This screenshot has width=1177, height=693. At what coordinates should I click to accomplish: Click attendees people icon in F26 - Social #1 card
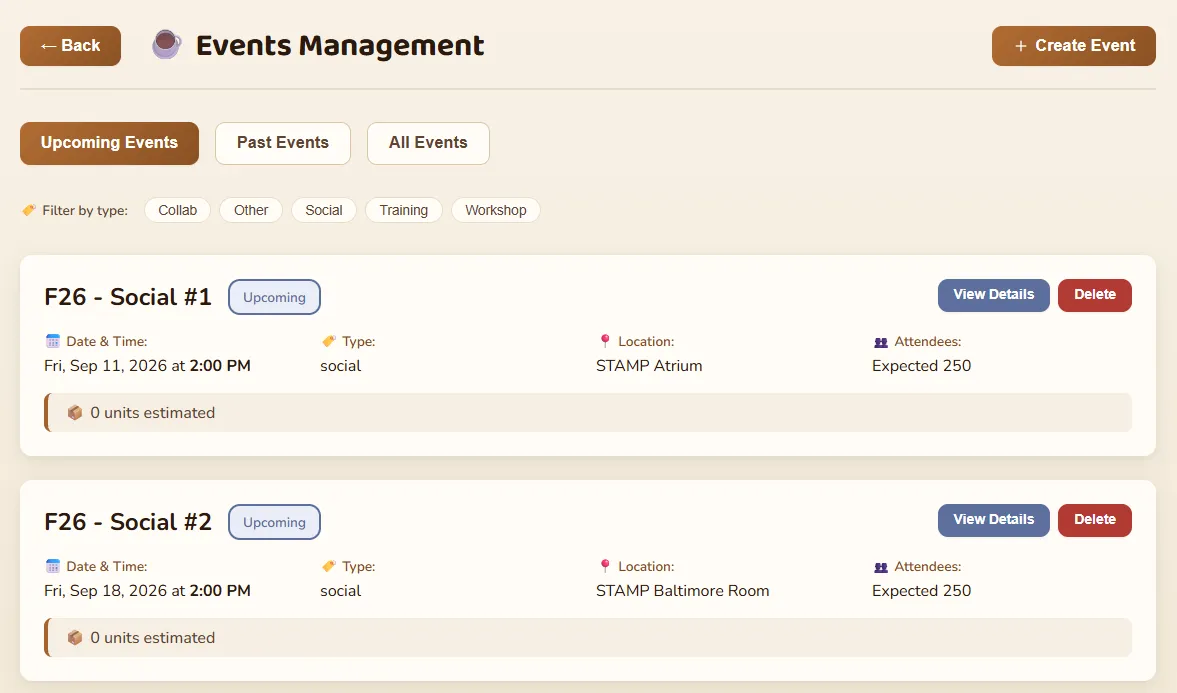pyautogui.click(x=880, y=342)
